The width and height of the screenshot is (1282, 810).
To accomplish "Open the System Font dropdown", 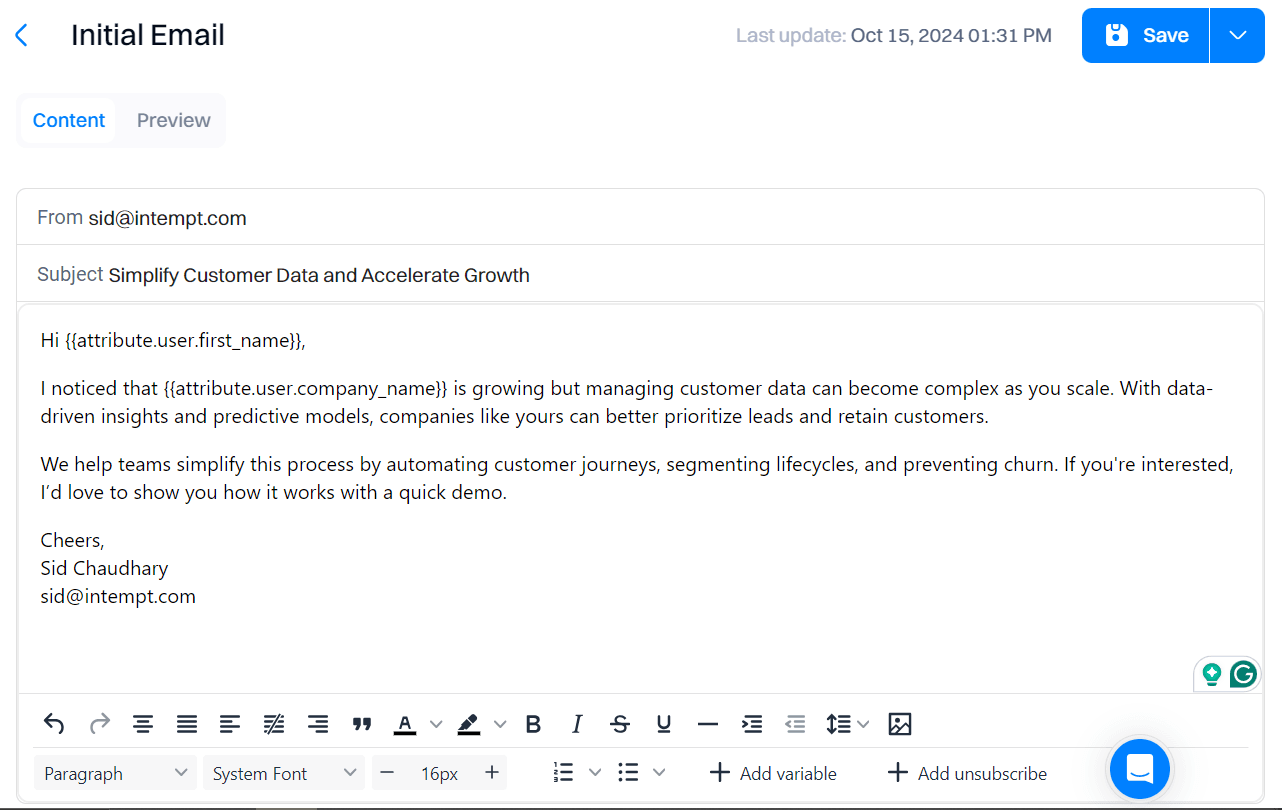I will (284, 772).
